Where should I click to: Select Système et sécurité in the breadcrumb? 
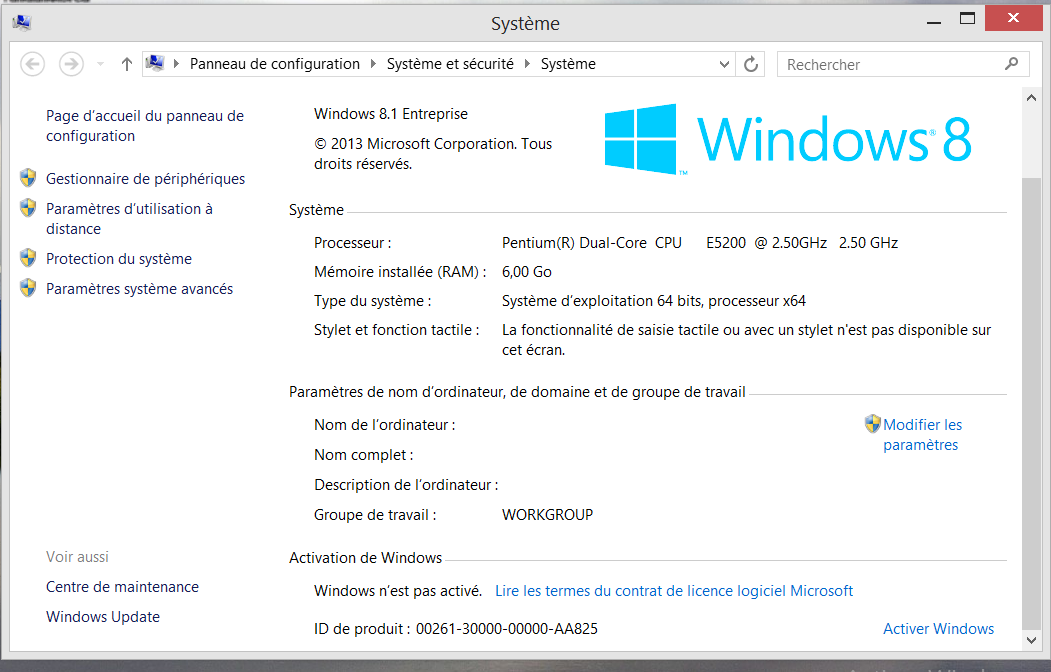pyautogui.click(x=450, y=64)
